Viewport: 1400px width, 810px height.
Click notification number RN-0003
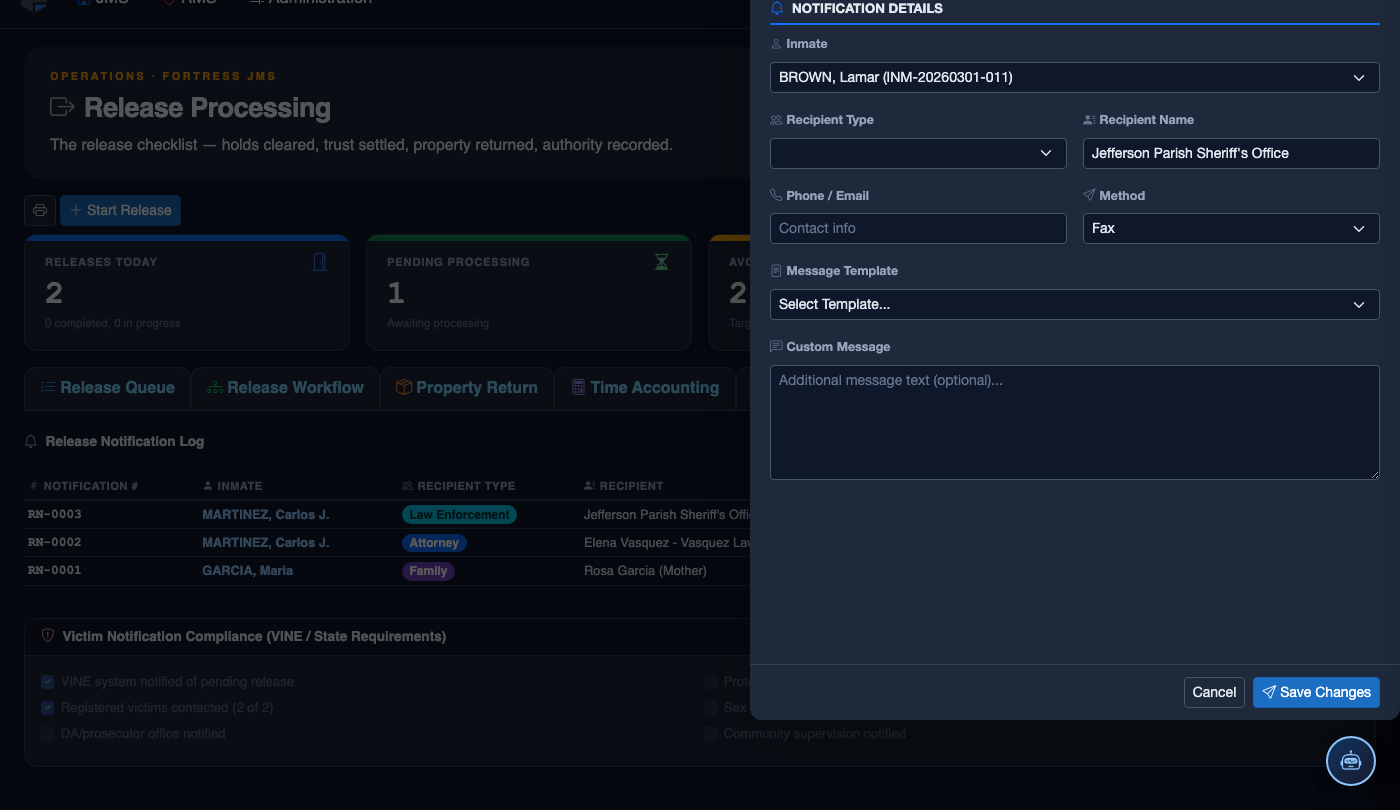tap(55, 515)
